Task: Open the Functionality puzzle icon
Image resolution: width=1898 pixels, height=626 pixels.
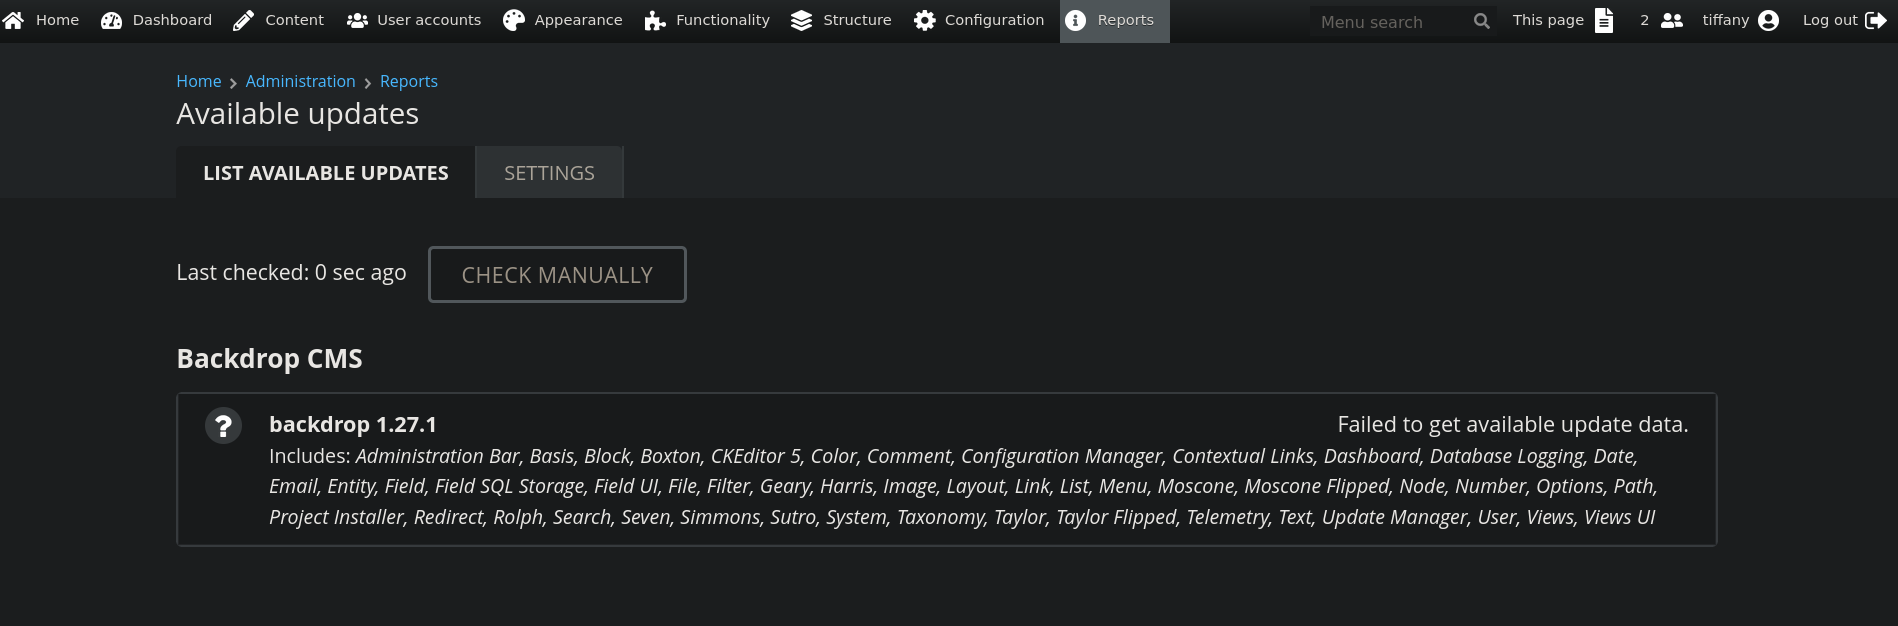Action: tap(655, 21)
